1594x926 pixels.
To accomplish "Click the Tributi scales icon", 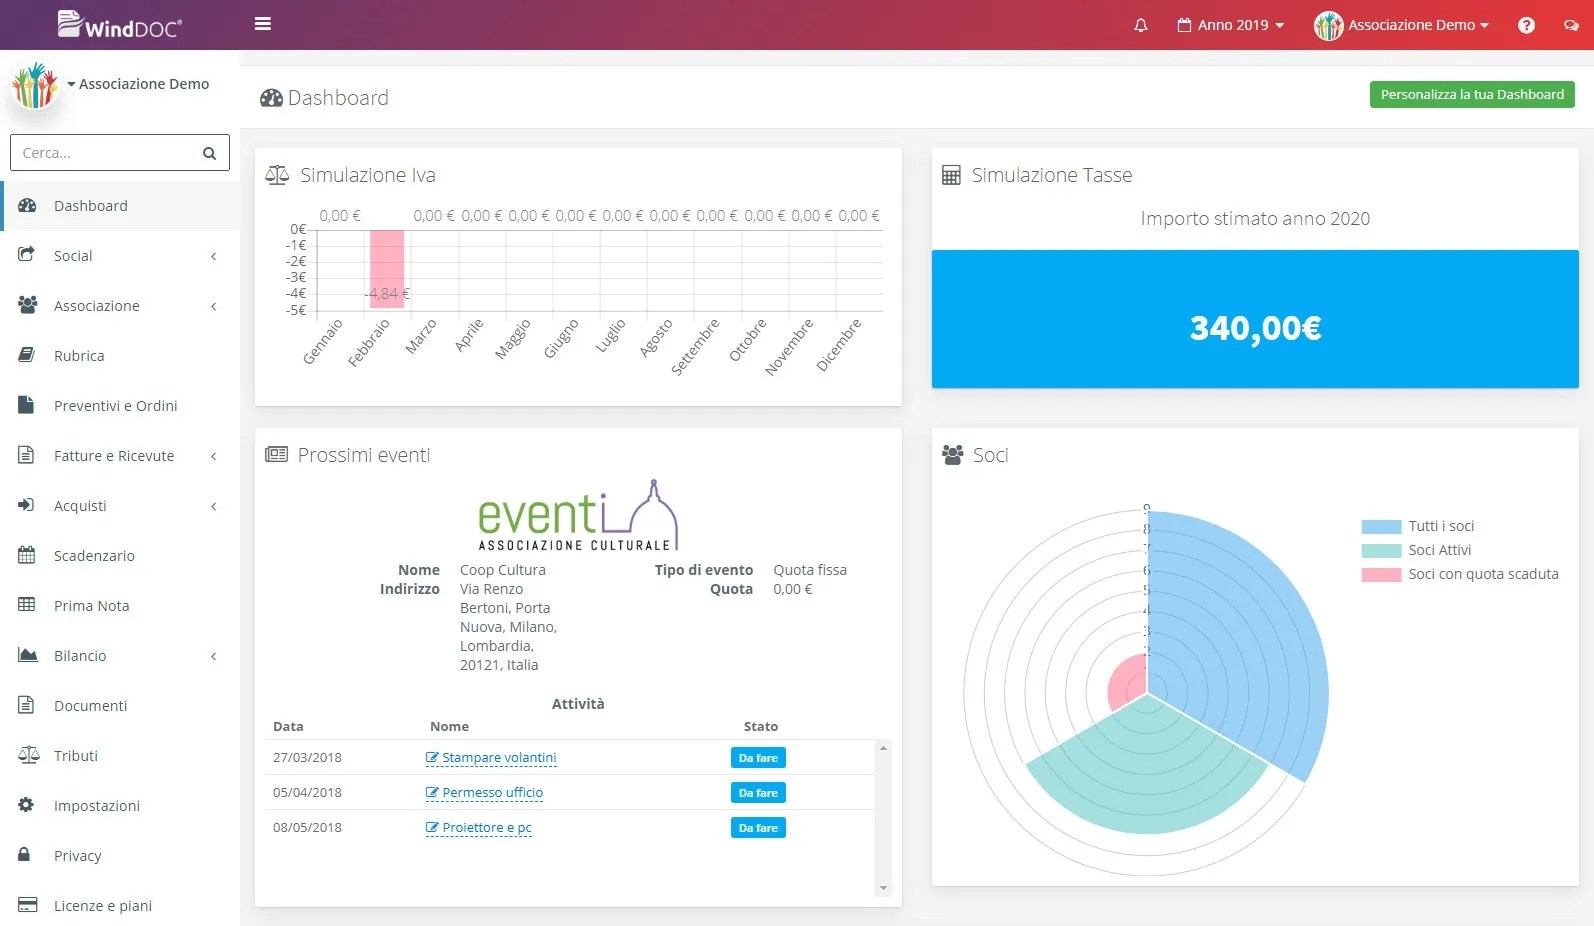I will coord(28,755).
